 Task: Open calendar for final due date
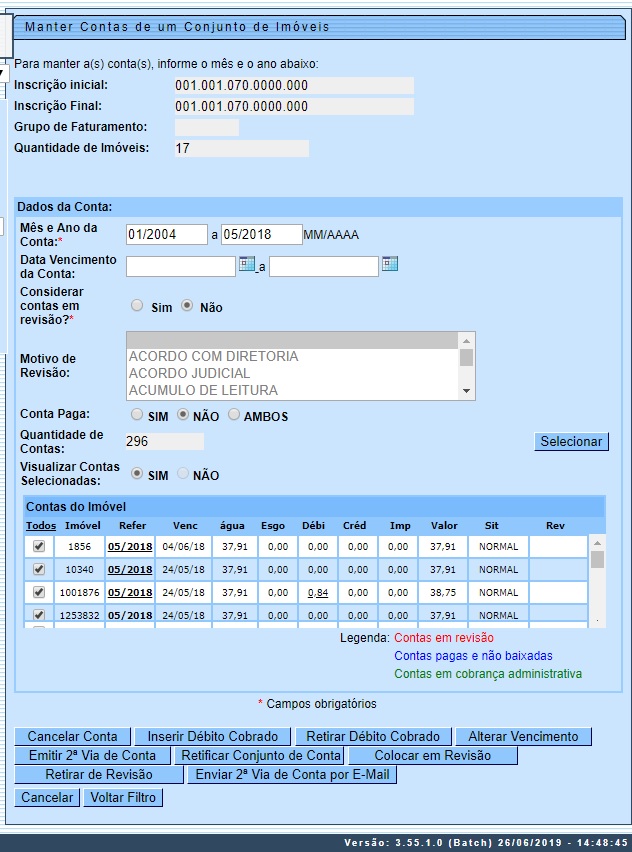[390, 264]
